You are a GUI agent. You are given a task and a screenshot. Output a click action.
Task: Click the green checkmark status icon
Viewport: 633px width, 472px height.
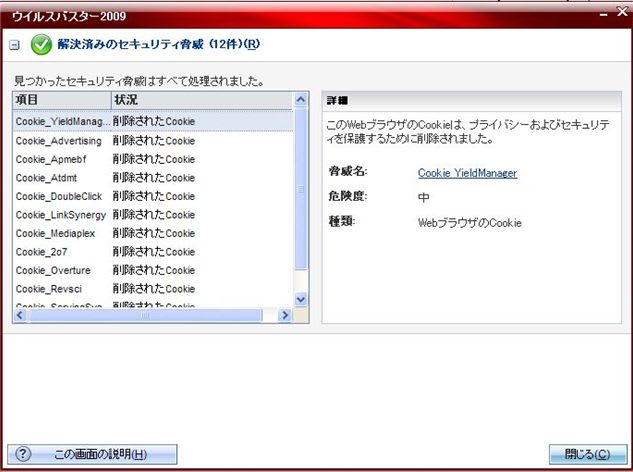(x=41, y=44)
